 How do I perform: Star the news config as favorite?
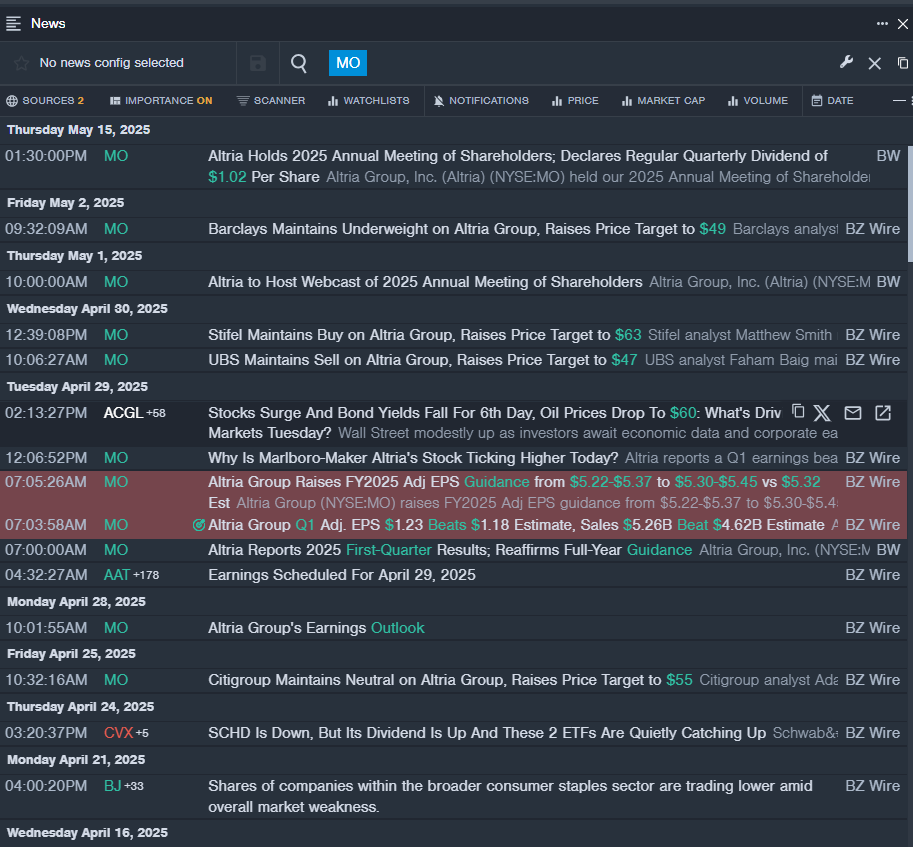pos(22,63)
